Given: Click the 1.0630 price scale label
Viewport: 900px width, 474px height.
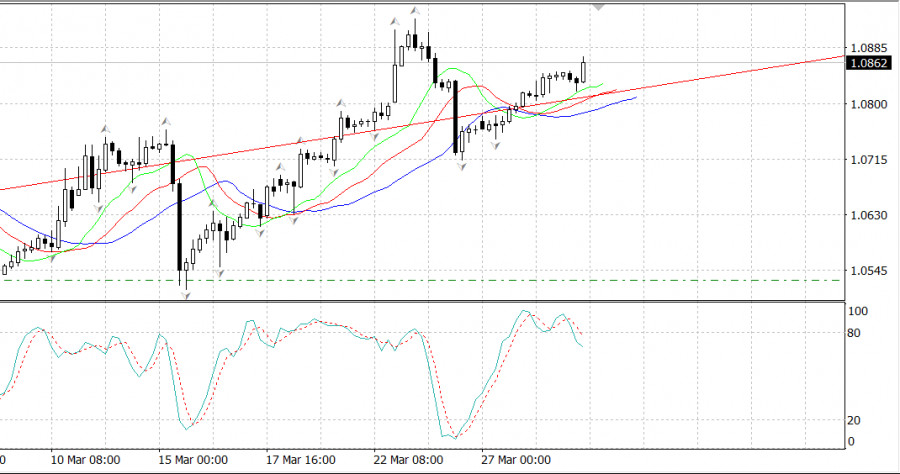Looking at the screenshot, I should click(x=869, y=215).
